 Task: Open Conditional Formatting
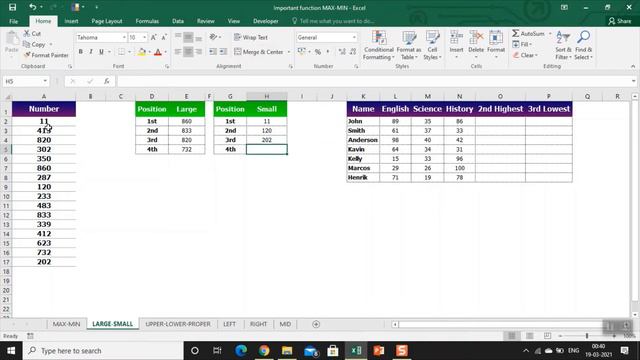pos(379,45)
